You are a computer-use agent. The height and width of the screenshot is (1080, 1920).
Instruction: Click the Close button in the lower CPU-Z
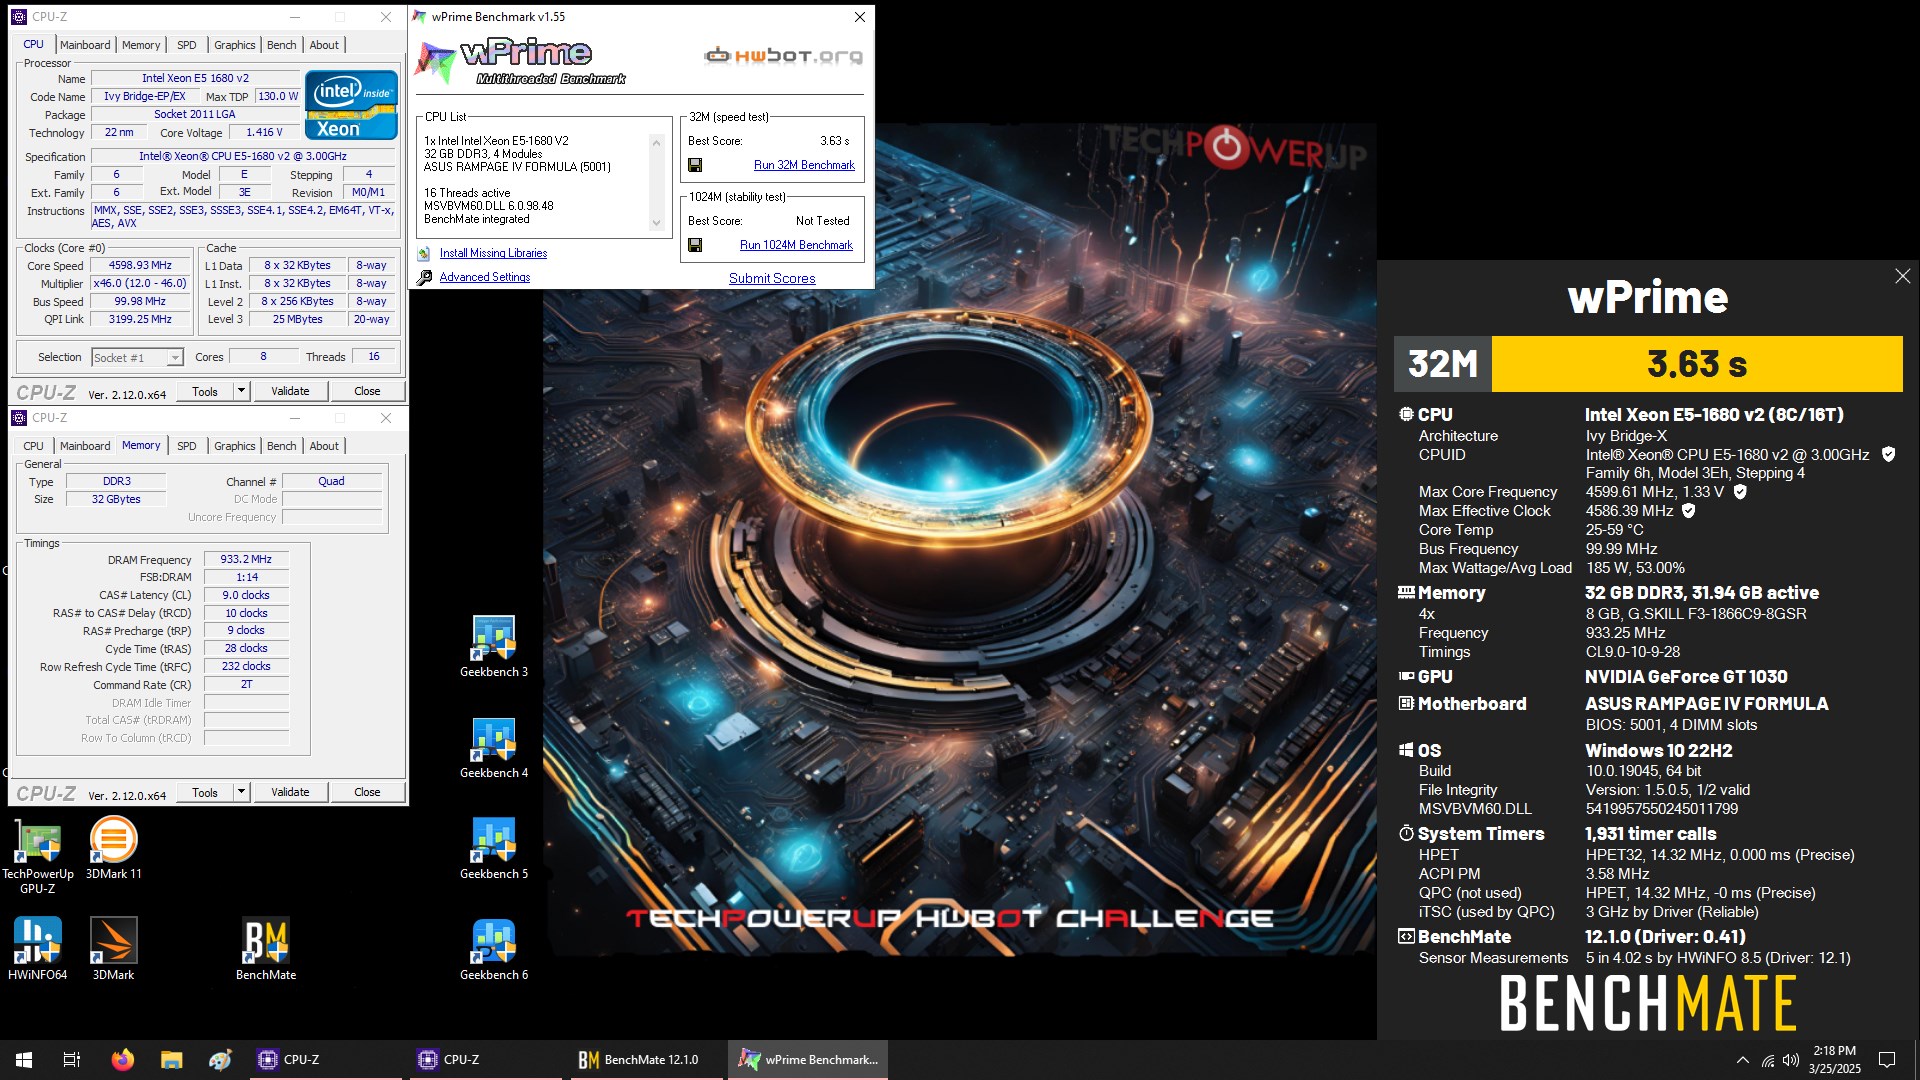367,792
